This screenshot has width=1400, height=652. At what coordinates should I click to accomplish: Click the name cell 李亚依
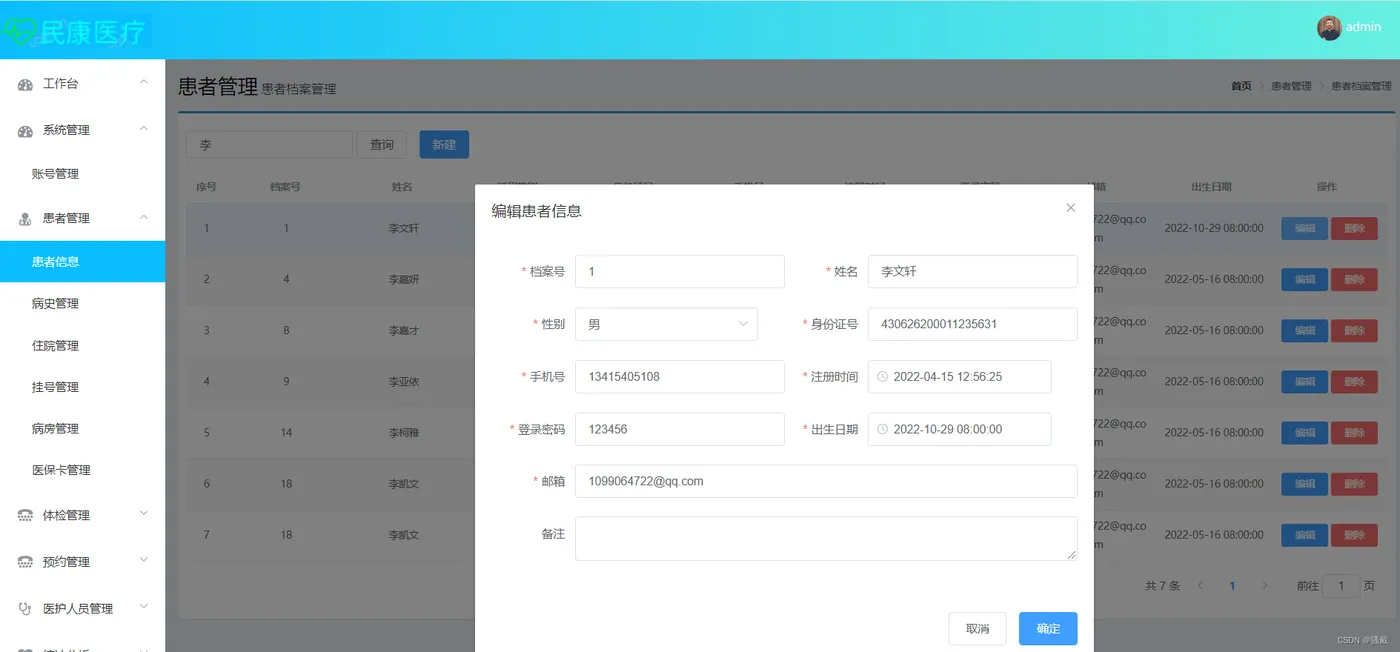[x=404, y=381]
